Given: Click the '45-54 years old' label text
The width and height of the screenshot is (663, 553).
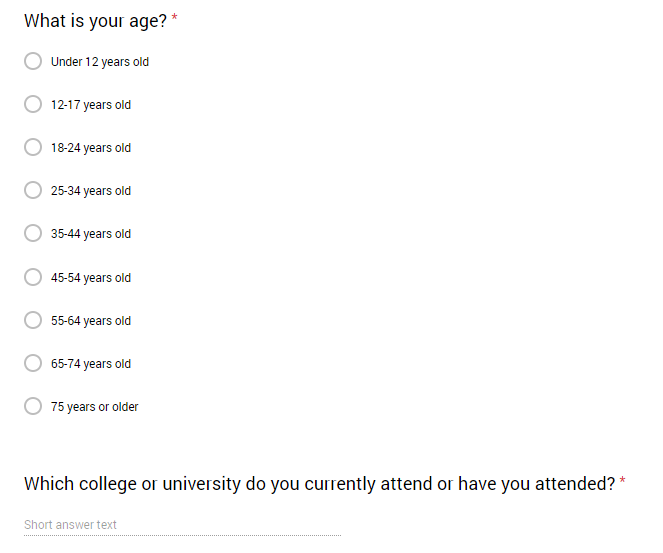Looking at the screenshot, I should click(x=91, y=278).
